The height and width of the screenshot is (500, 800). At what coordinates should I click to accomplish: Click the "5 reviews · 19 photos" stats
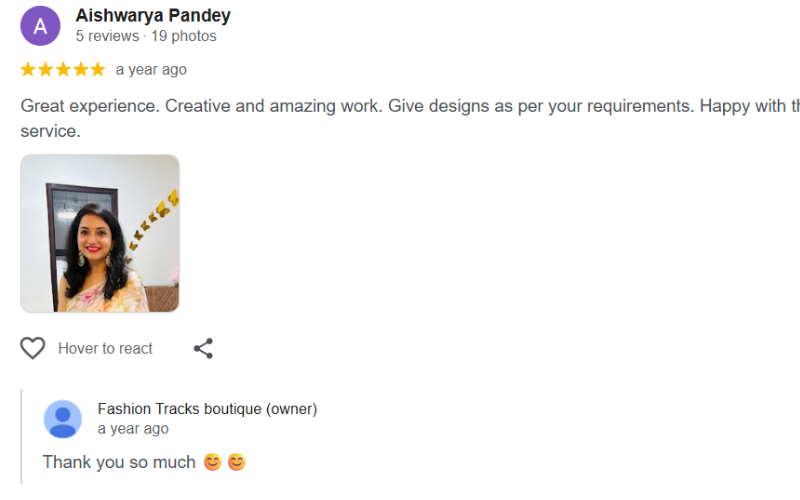[x=146, y=36]
